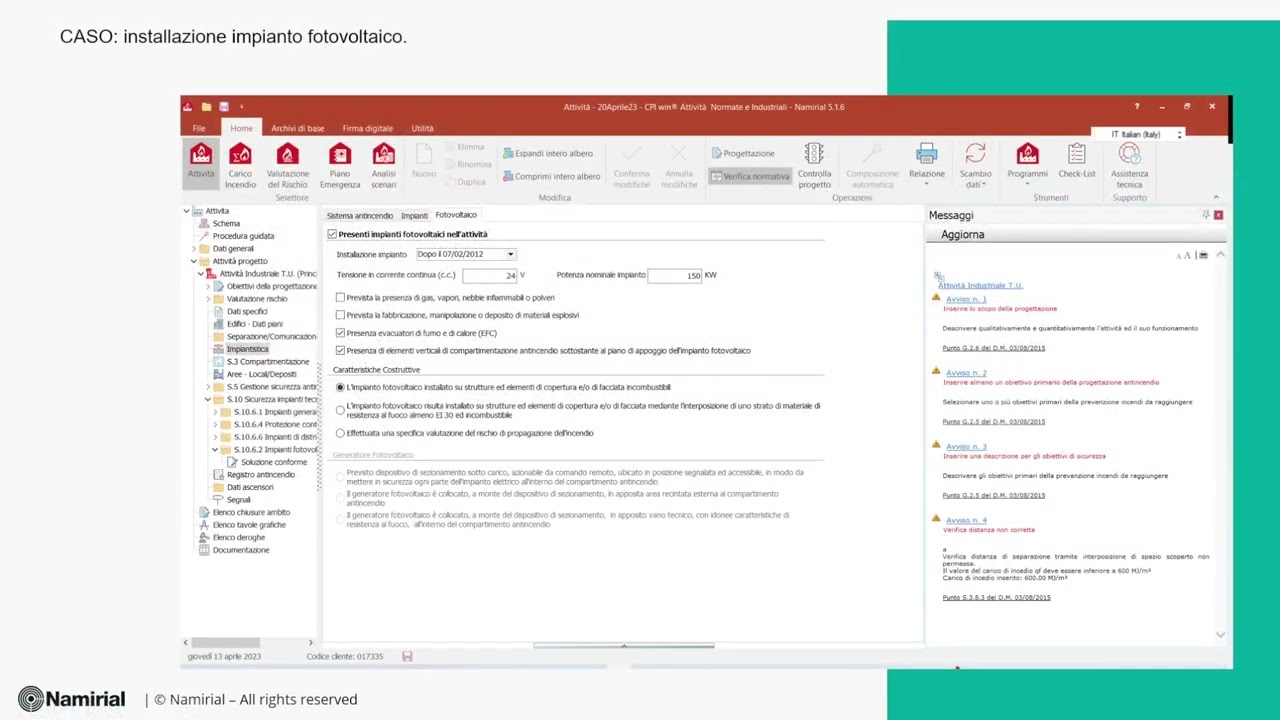Image resolution: width=1280 pixels, height=720 pixels.
Task: Switch to Firma digitale ribbon tab
Action: pyautogui.click(x=367, y=128)
